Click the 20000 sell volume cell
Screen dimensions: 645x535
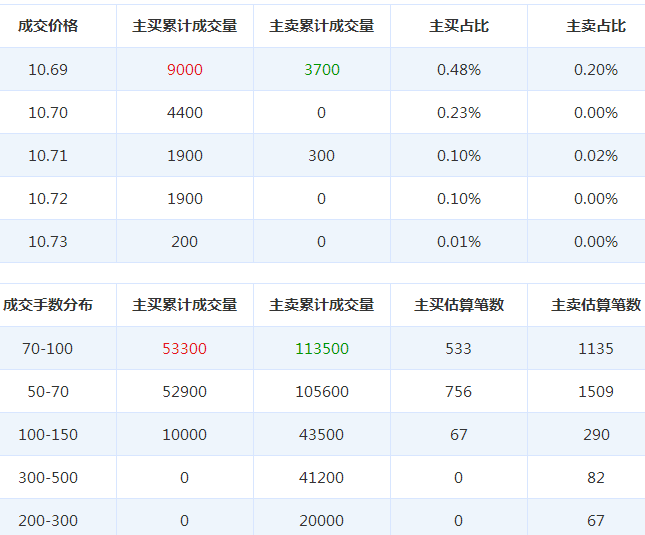pos(322,521)
